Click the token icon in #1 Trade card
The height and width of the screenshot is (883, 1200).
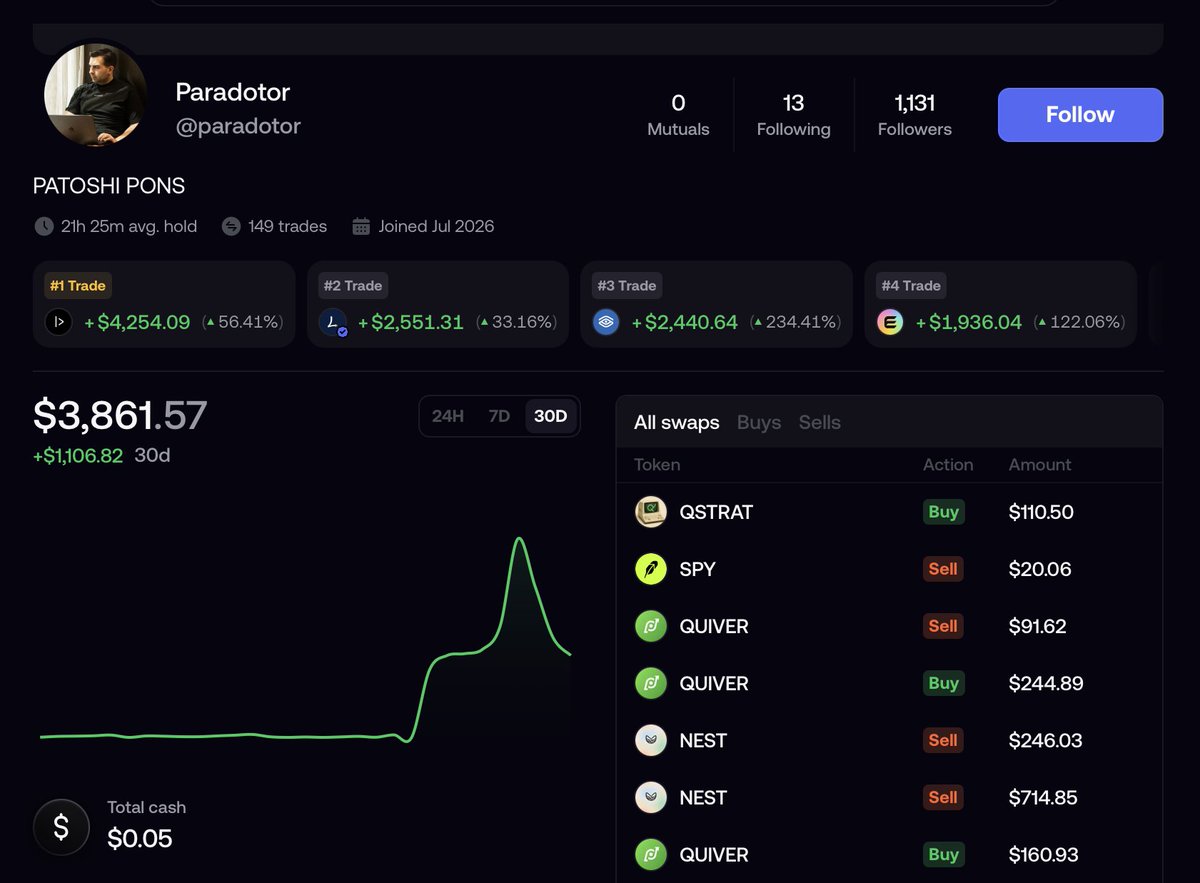(x=59, y=322)
